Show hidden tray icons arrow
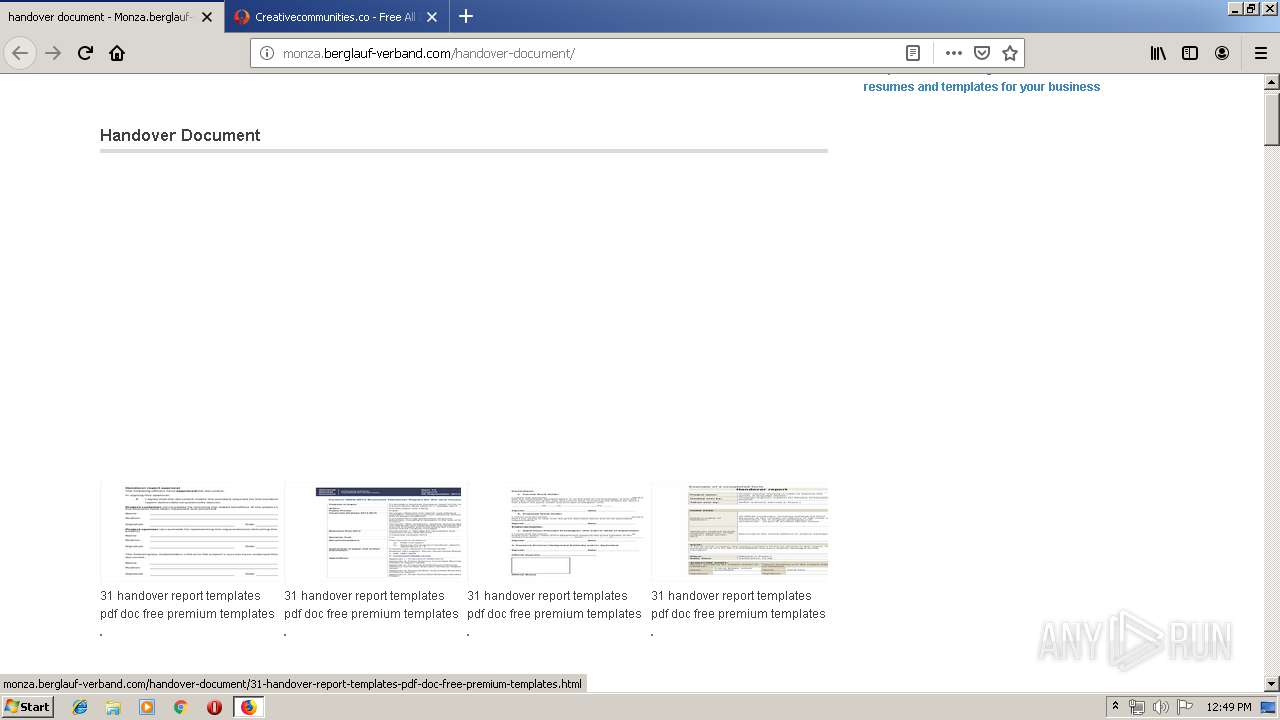Viewport: 1280px width, 720px height. coord(1116,707)
